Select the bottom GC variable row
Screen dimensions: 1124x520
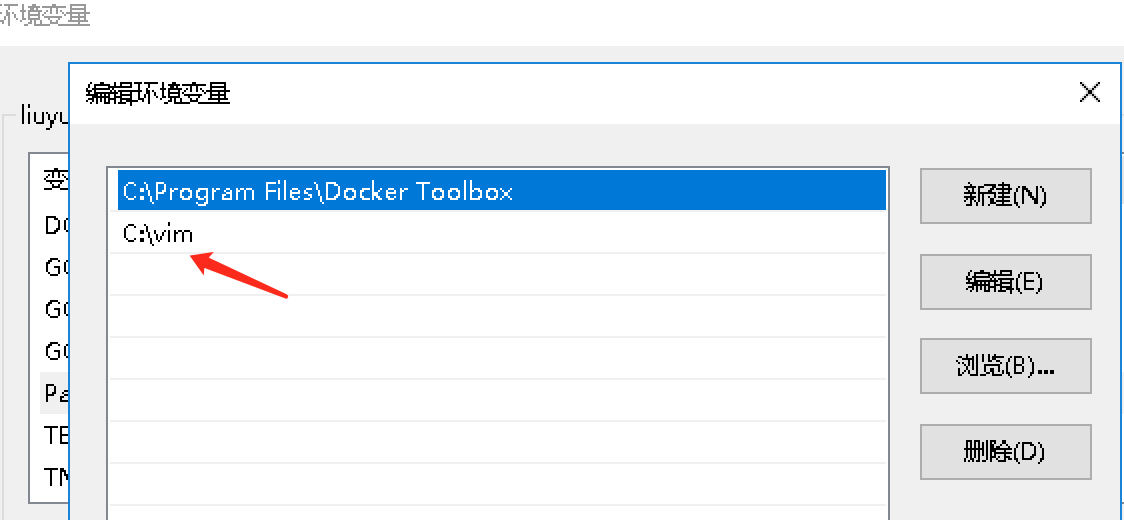(56, 351)
